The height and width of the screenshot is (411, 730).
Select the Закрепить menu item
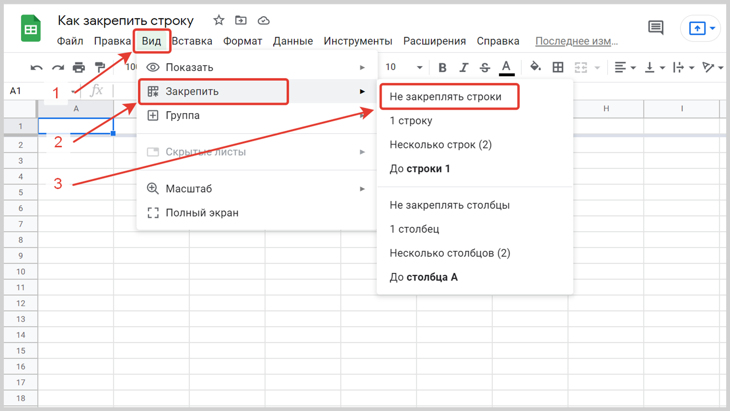tap(257, 91)
